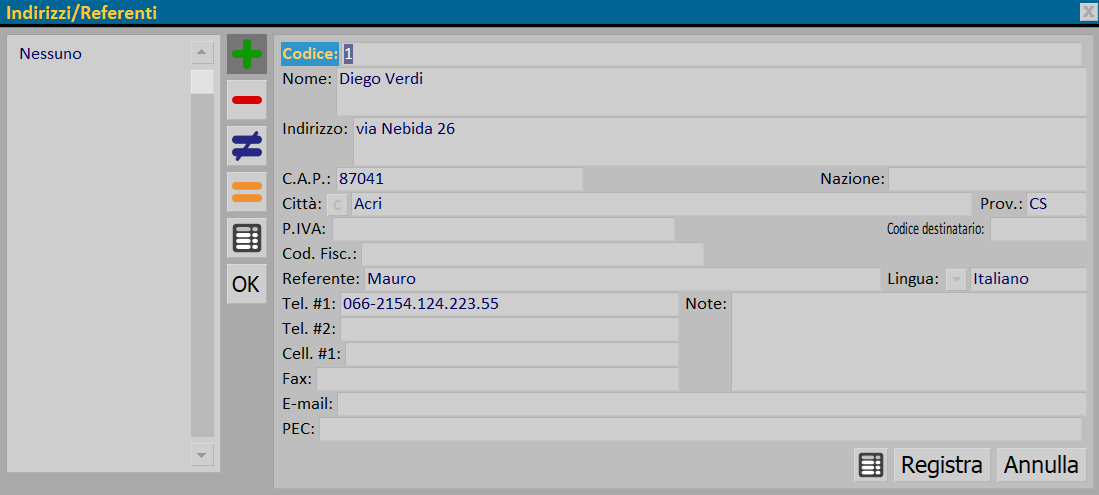Select the Codice destinatario field
The height and width of the screenshot is (495, 1099).
[1037, 230]
